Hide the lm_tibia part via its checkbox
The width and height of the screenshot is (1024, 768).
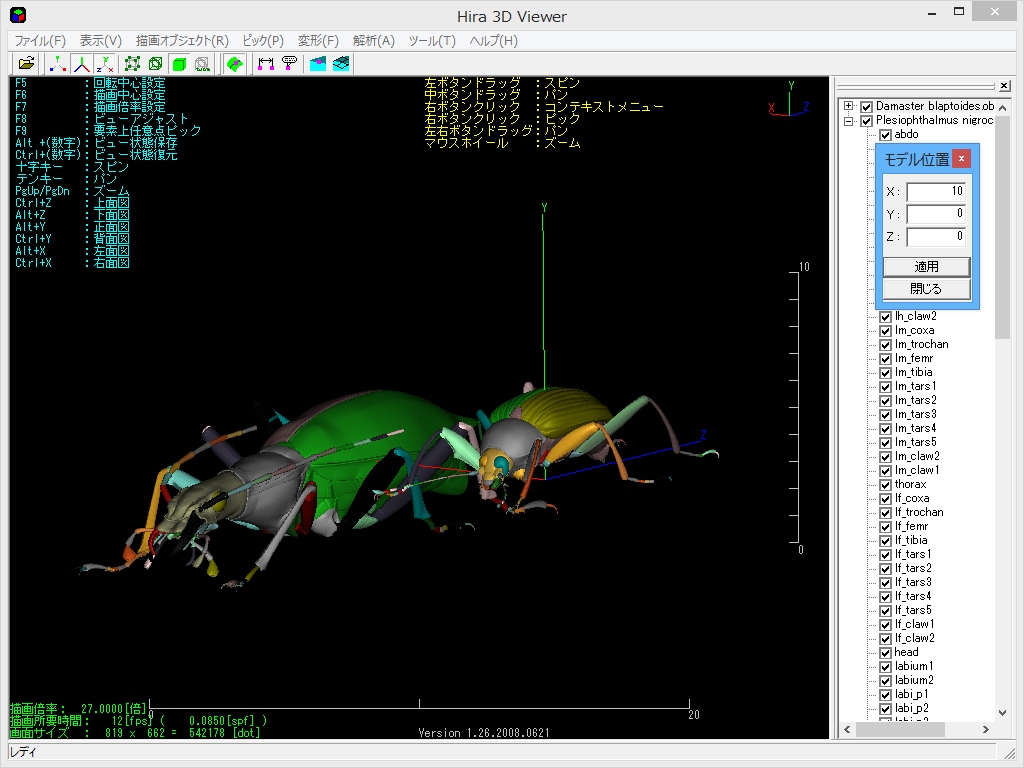(885, 372)
